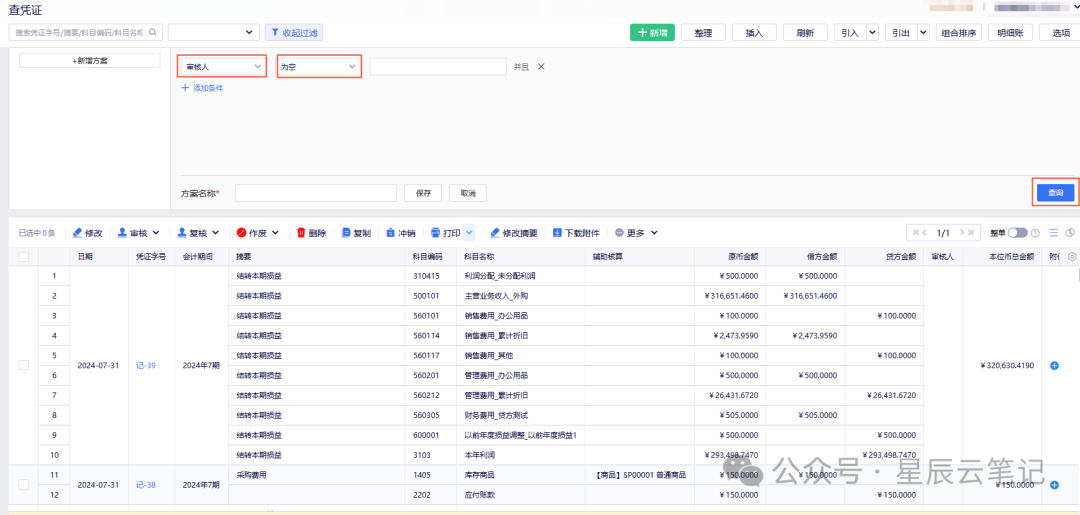Open the 更多 menu
This screenshot has height=515, width=1080.
pos(636,233)
